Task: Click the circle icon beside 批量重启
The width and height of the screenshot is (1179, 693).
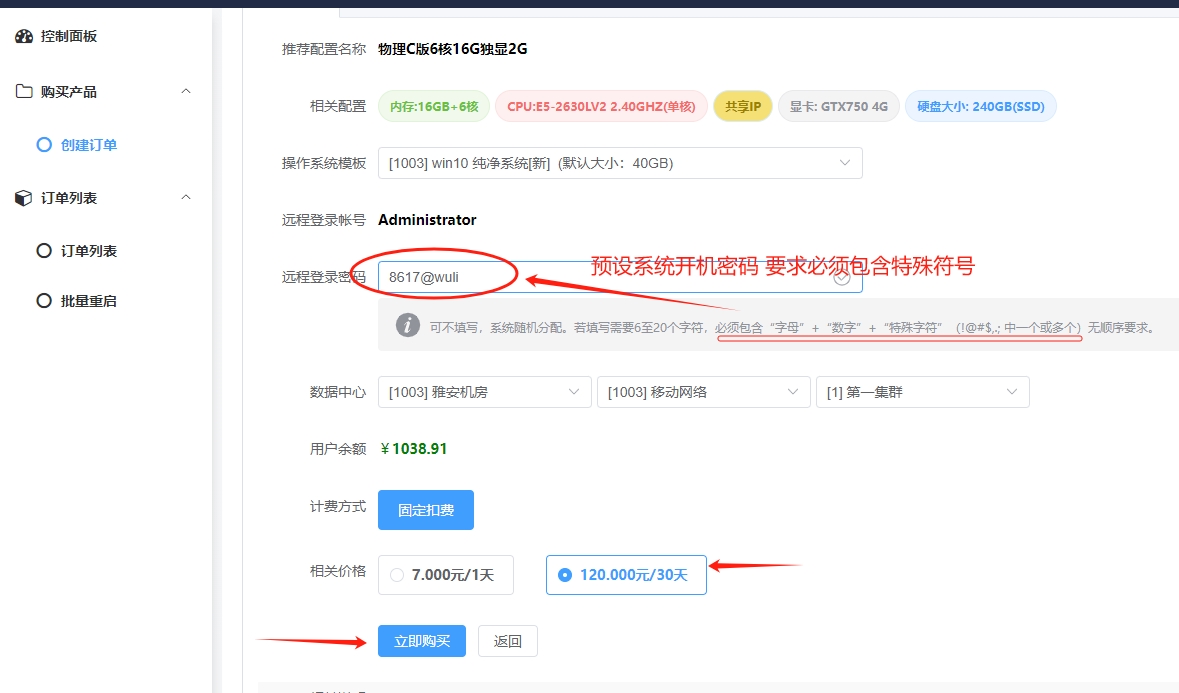Action: tap(44, 301)
